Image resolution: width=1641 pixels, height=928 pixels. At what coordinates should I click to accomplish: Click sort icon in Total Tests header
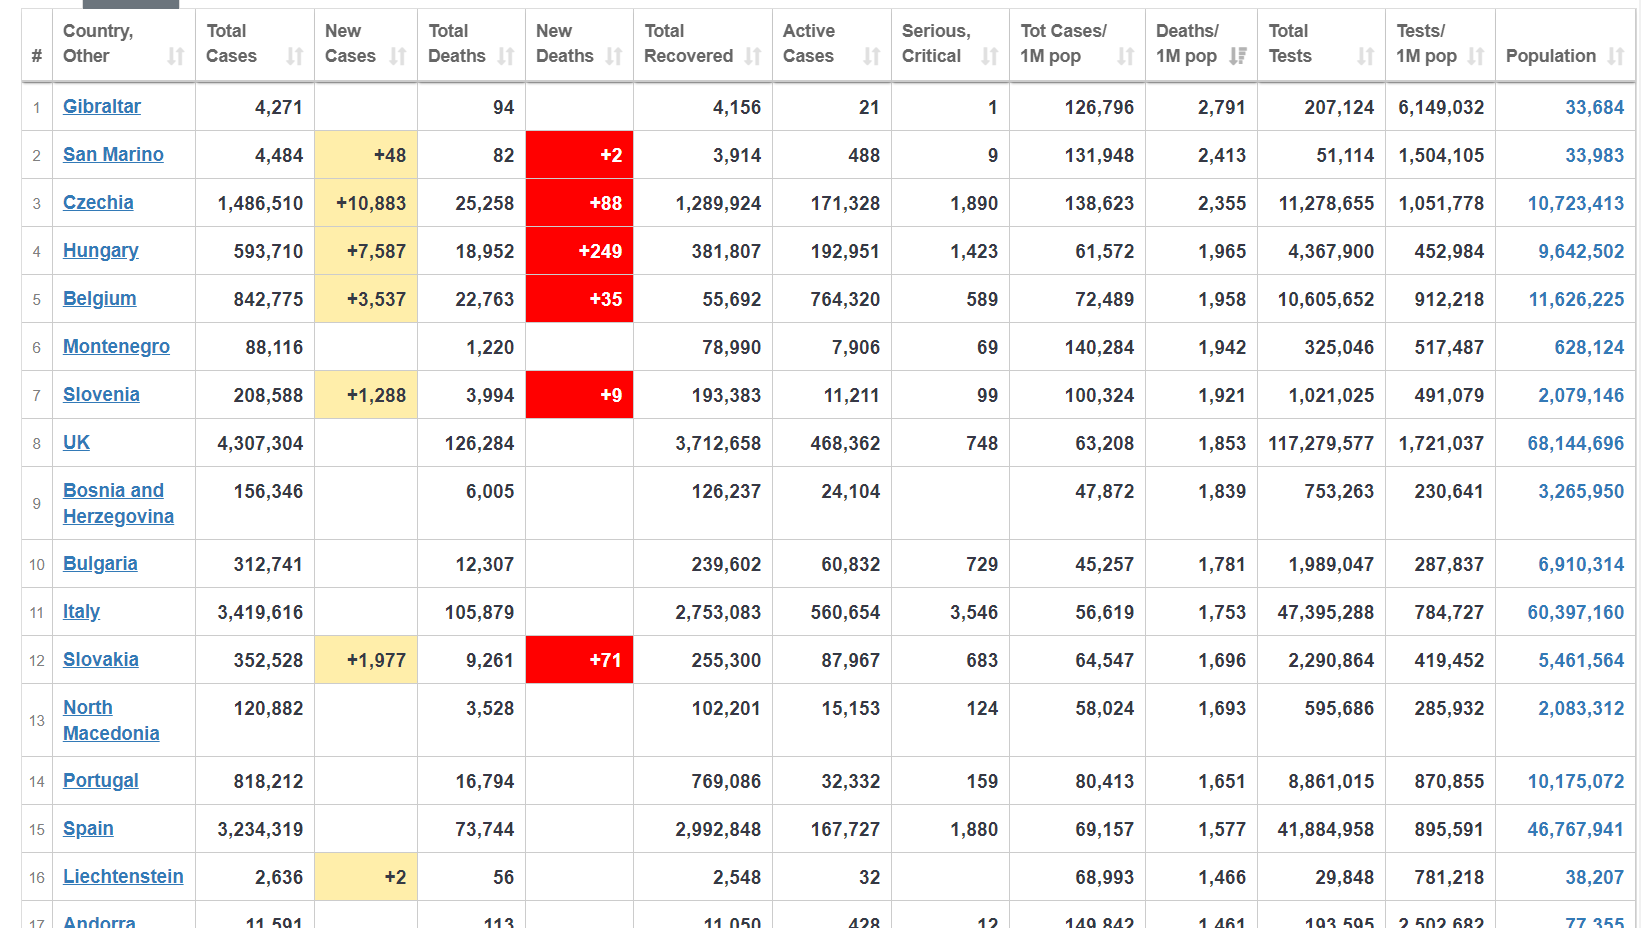coord(1366,57)
